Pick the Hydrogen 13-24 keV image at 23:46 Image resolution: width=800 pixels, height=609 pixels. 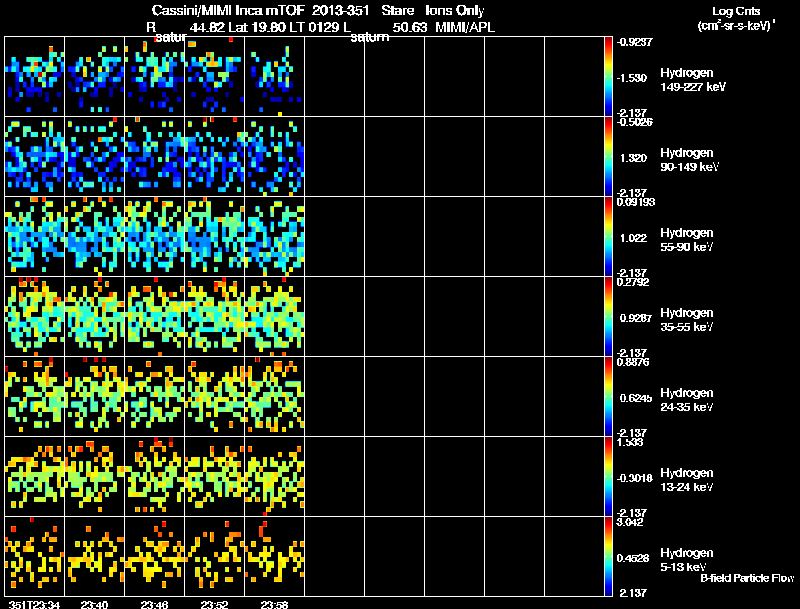[155, 477]
